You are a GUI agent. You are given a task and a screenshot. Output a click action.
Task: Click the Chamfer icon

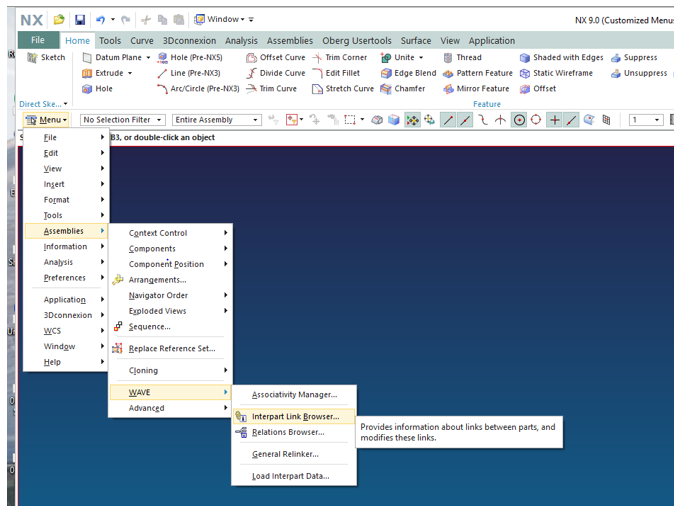coord(385,89)
